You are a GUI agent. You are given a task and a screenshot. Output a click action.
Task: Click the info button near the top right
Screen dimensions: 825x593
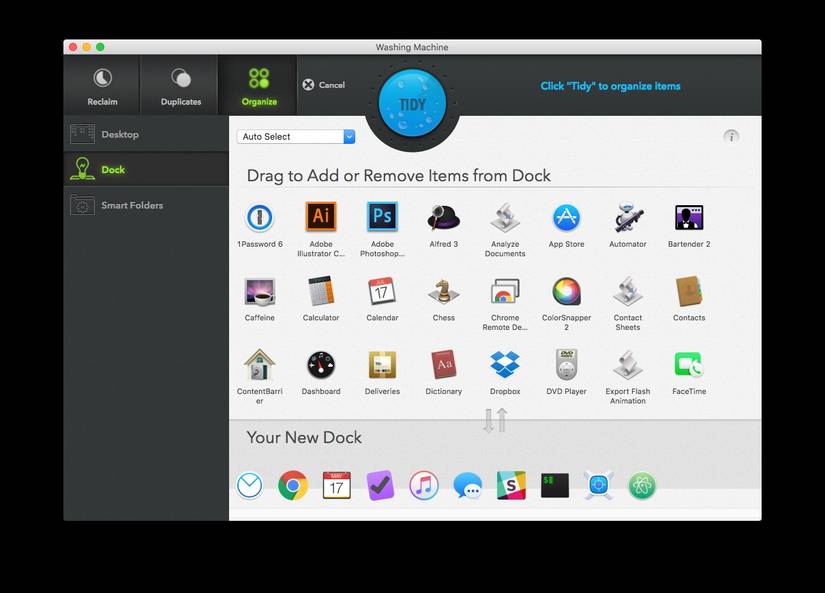point(731,136)
